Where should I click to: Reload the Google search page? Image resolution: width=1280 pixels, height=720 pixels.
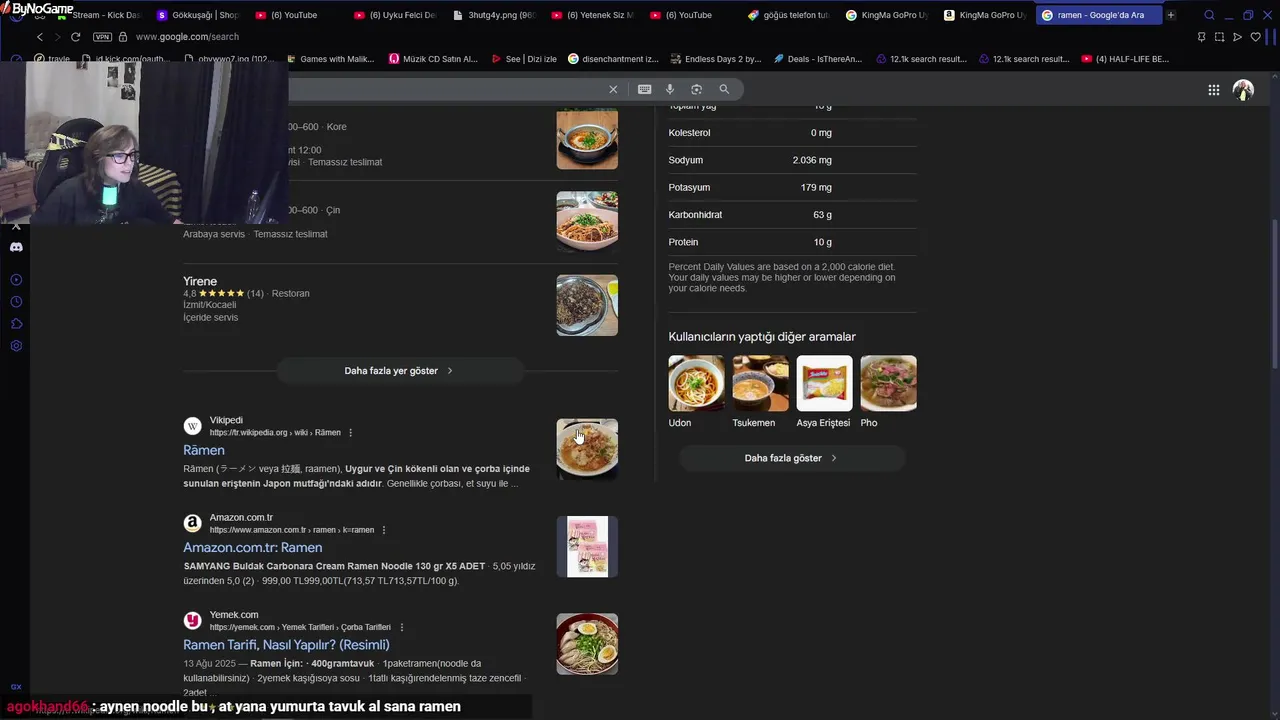(x=75, y=37)
